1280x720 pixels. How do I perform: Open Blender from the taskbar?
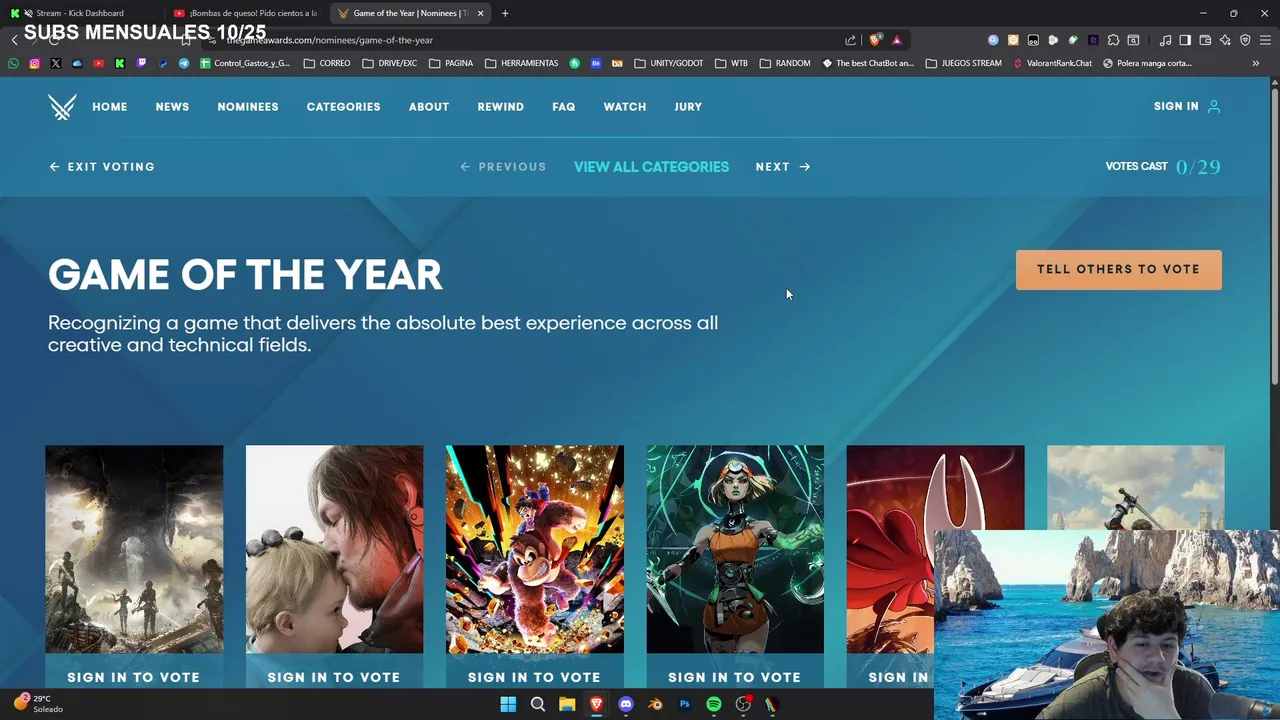(655, 704)
